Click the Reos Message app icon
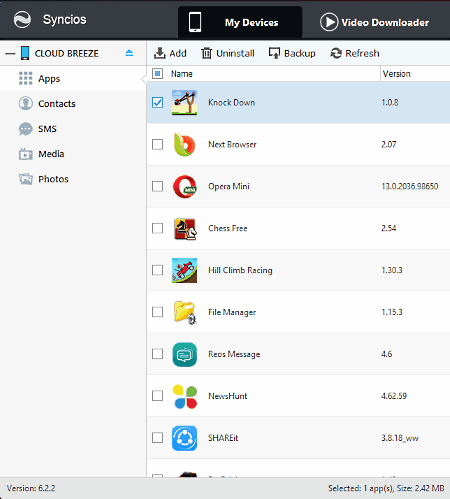The image size is (450, 499). click(x=184, y=354)
